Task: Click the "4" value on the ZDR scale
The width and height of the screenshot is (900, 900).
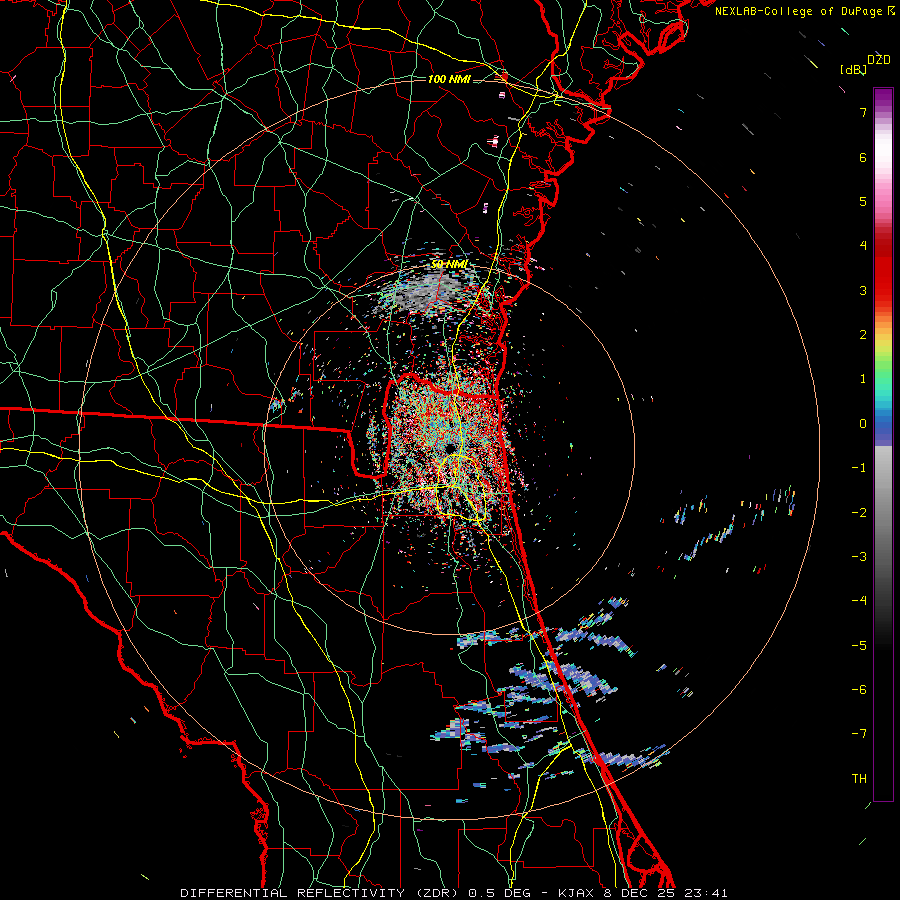Action: click(x=863, y=246)
